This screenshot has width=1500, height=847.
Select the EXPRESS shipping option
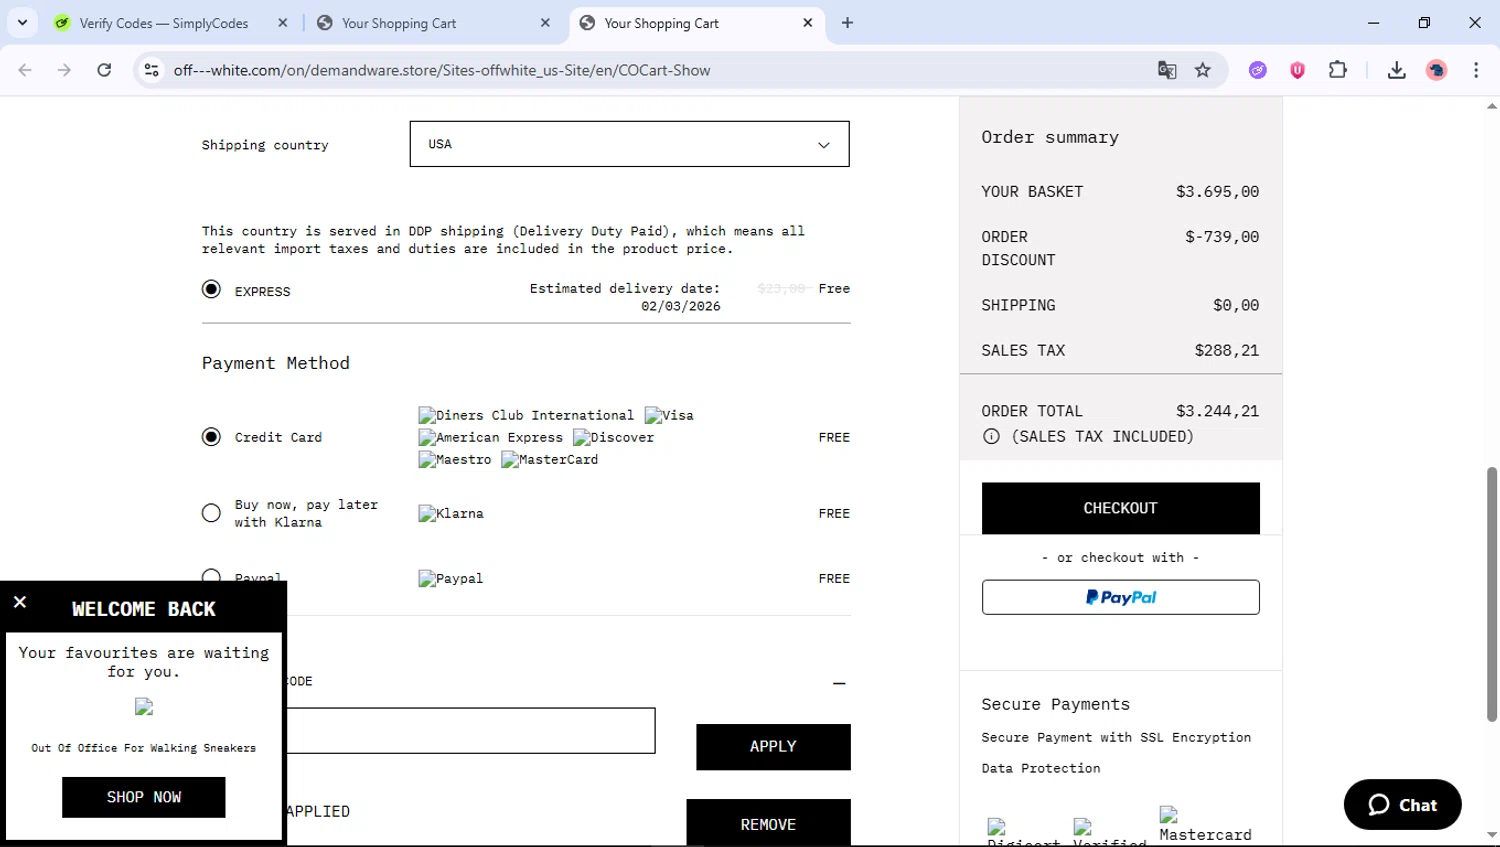point(211,290)
